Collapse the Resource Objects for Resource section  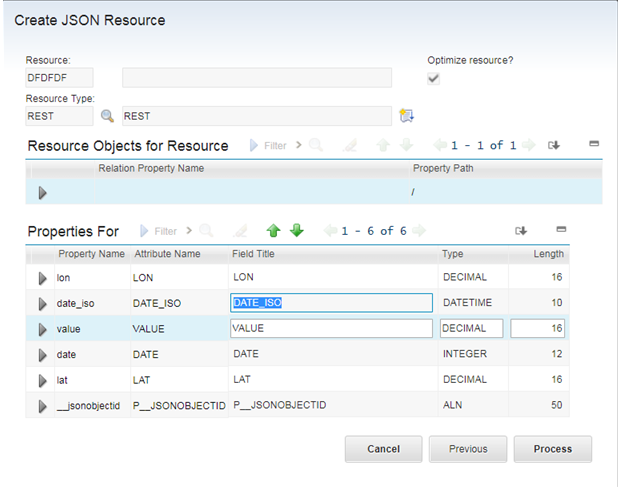594,144
